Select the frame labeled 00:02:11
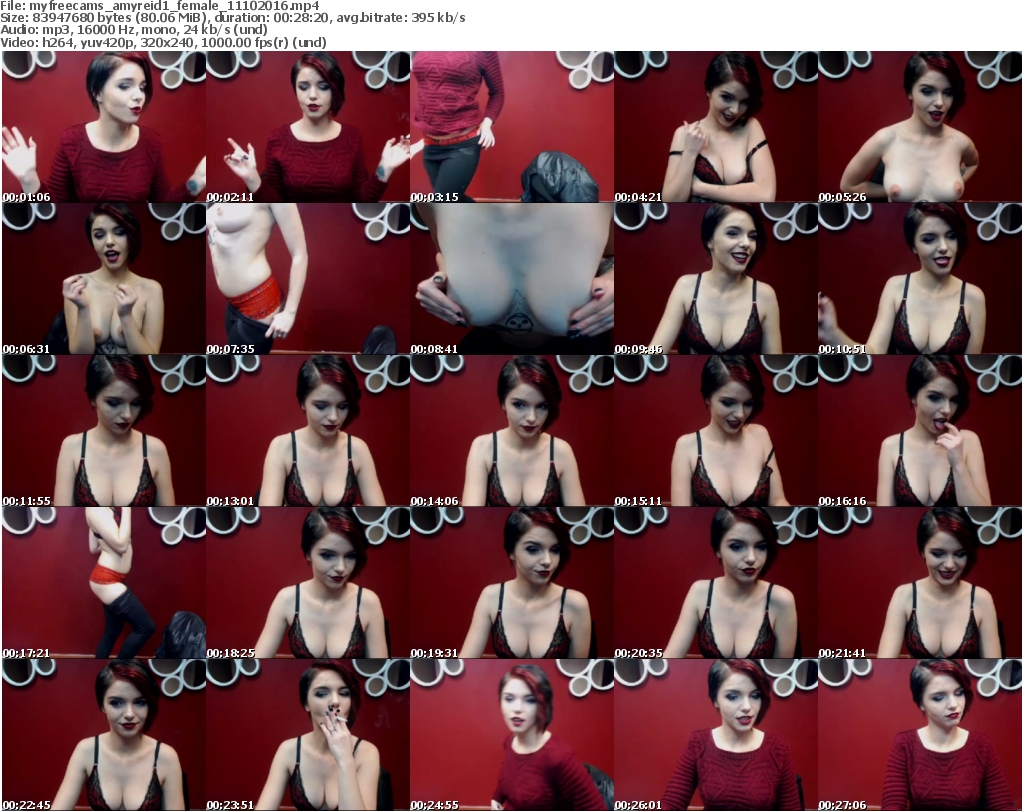 coord(307,127)
